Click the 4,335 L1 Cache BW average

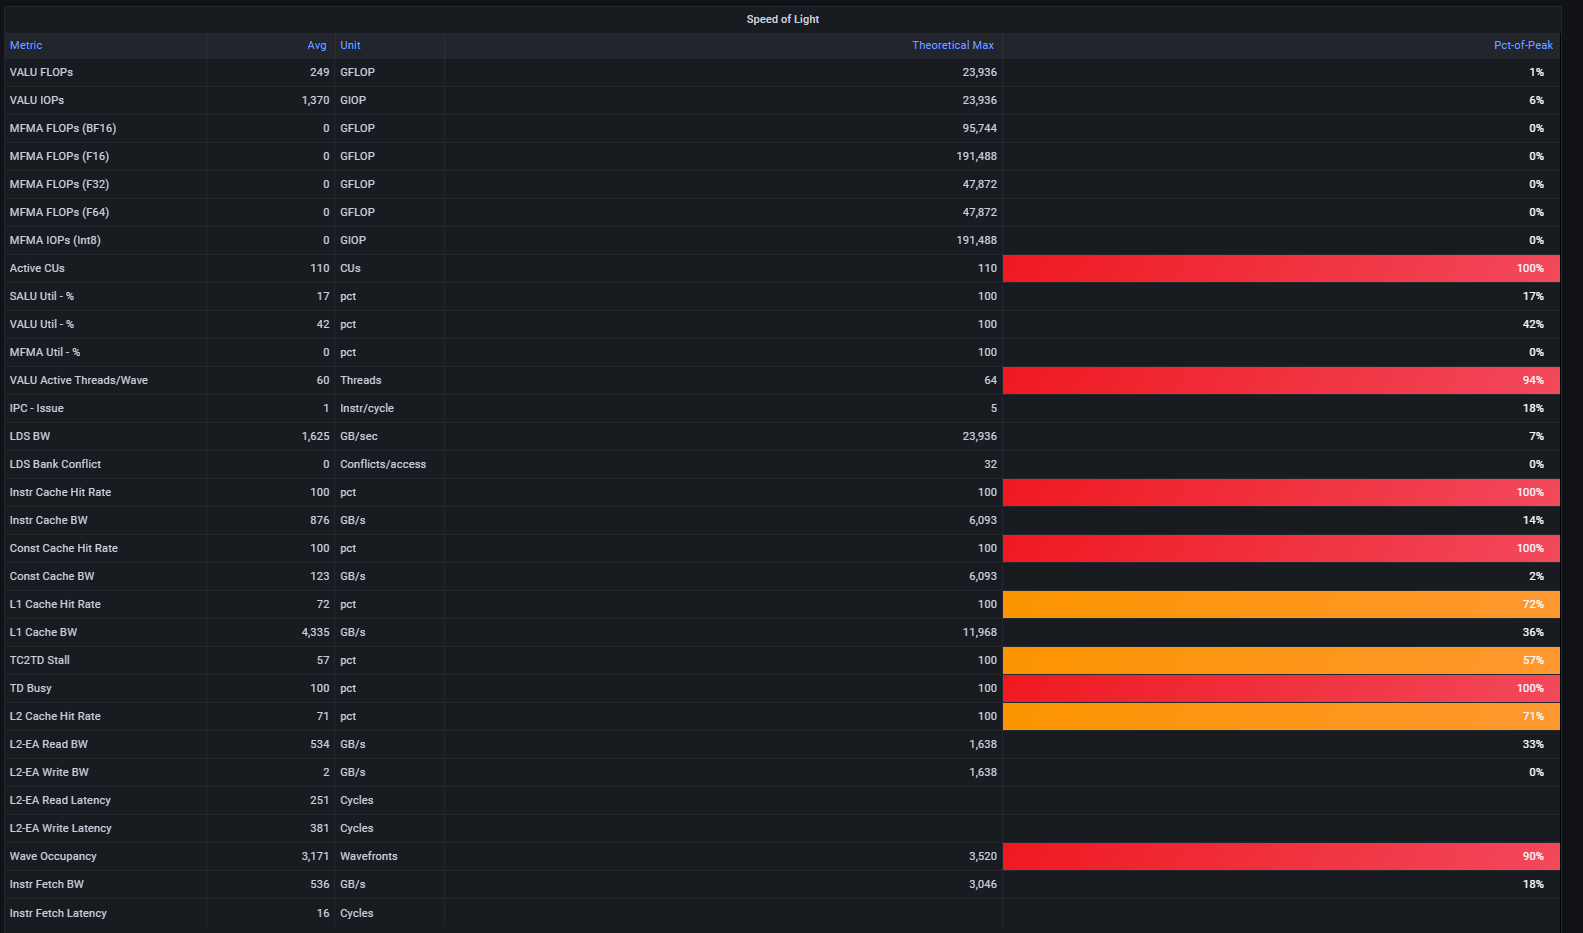click(x=315, y=632)
